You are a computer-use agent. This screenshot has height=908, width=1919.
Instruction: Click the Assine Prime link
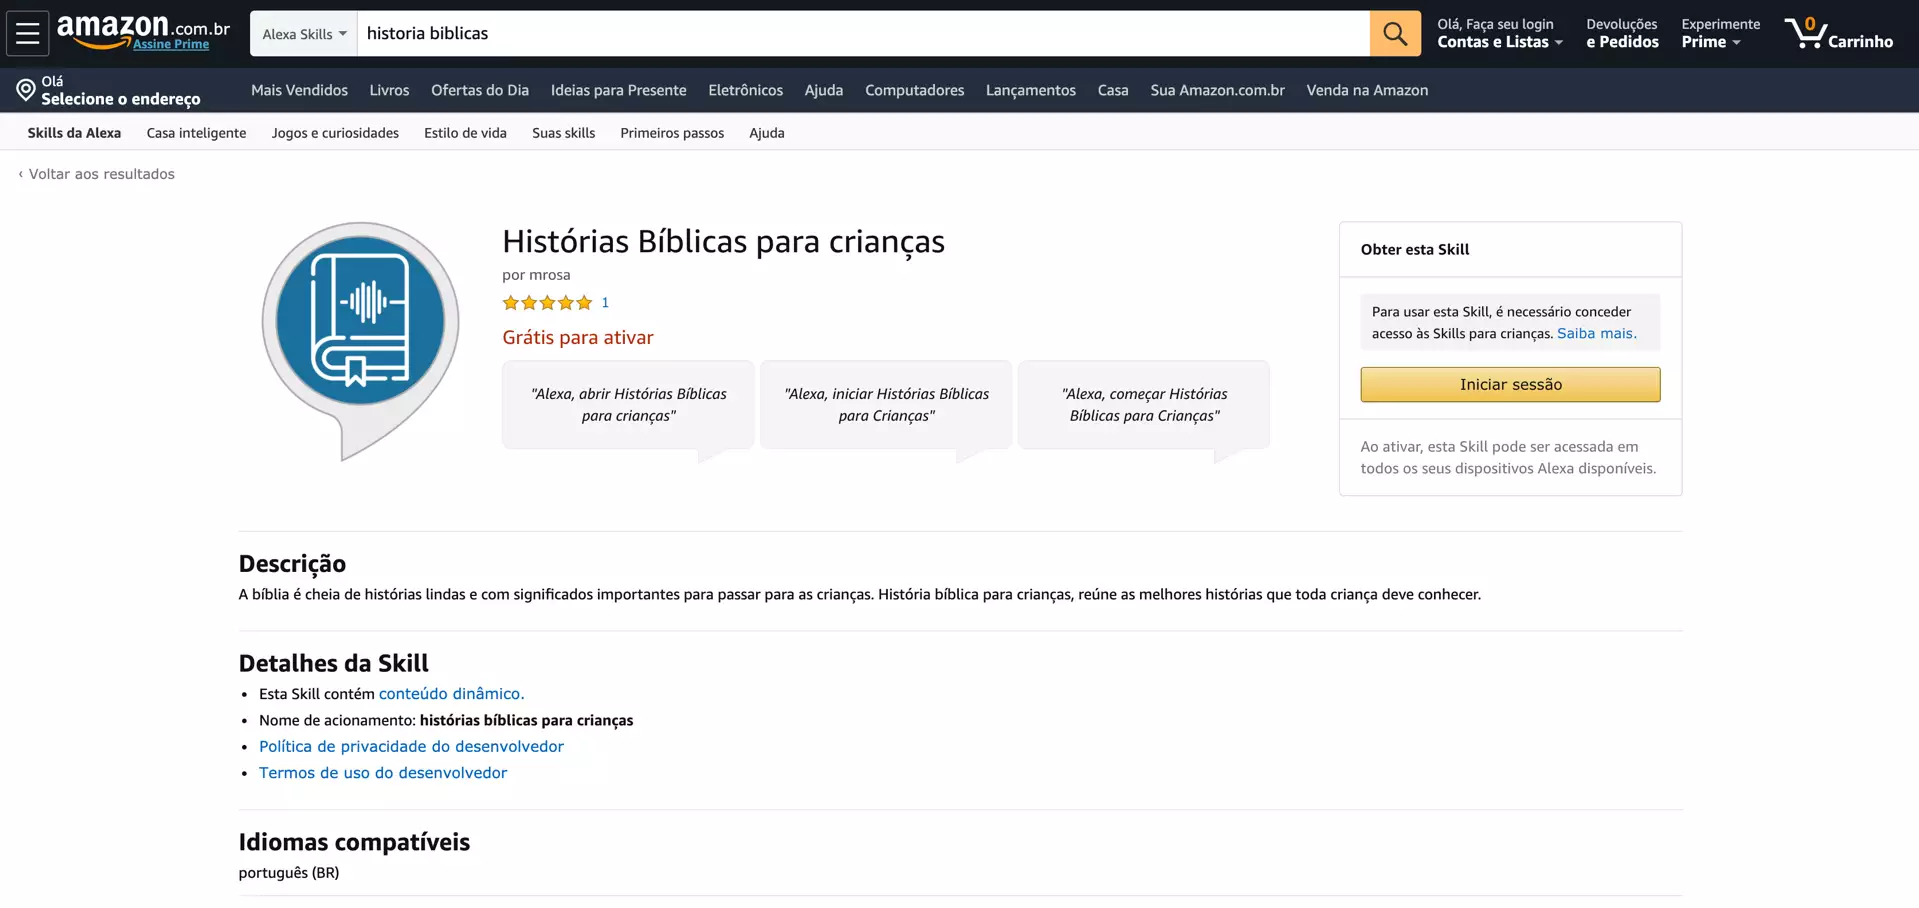171,44
